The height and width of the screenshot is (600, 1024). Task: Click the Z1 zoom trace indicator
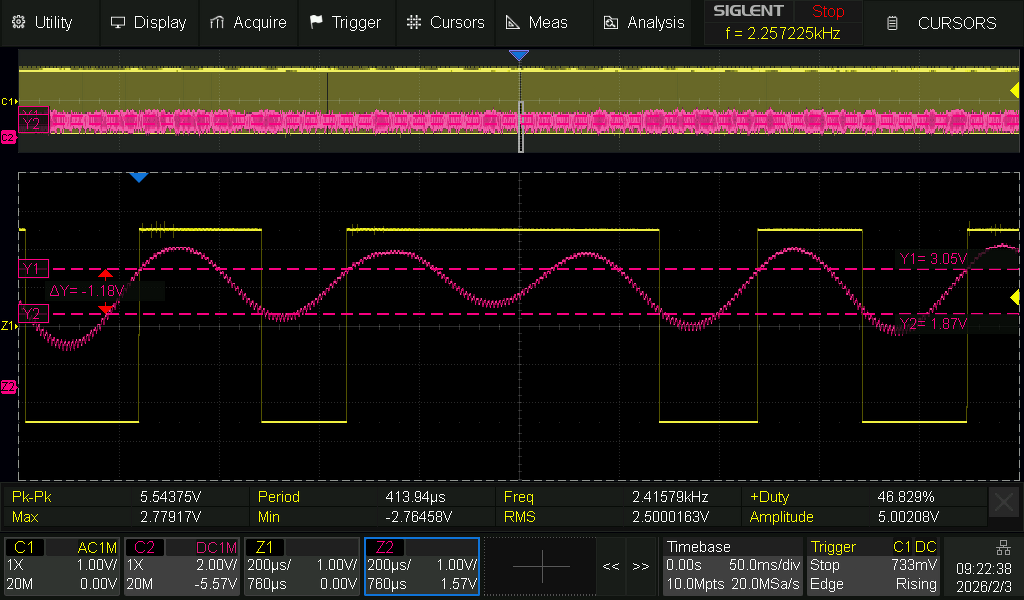click(x=9, y=325)
